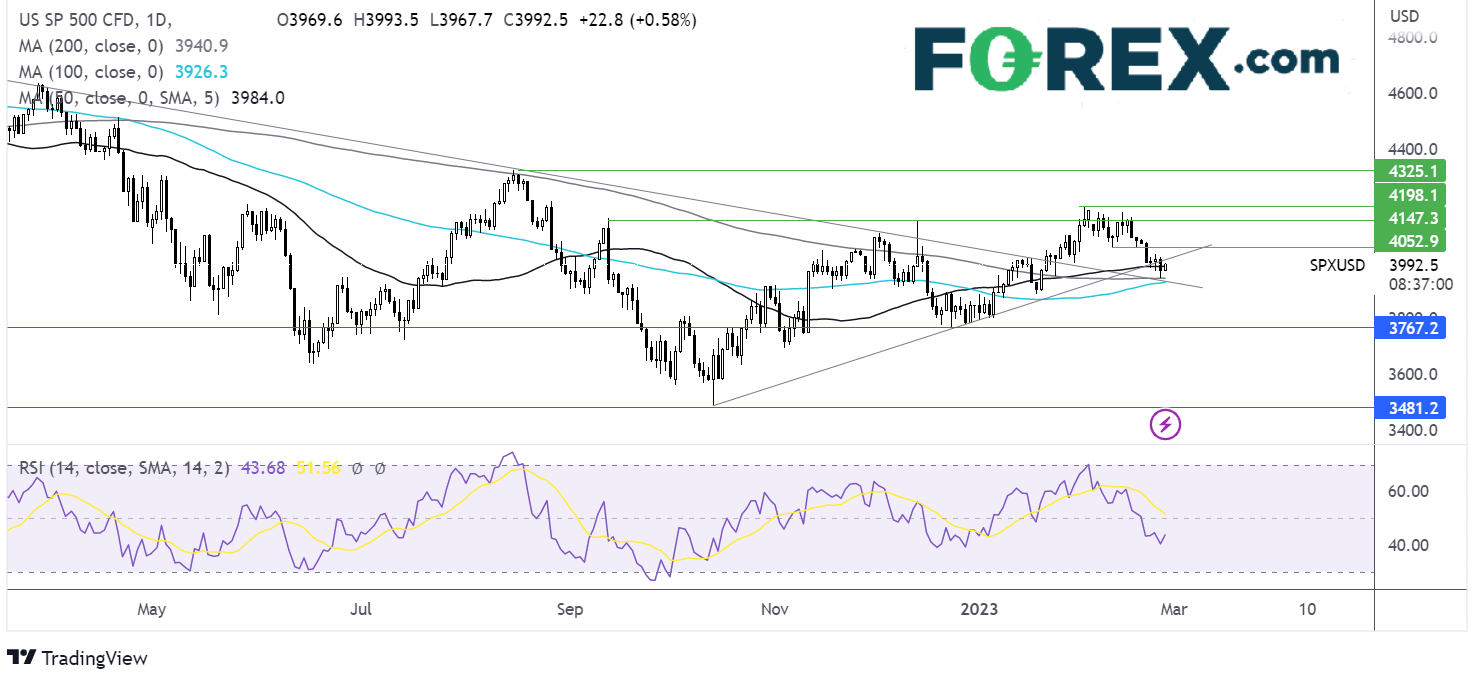The image size is (1482, 683).
Task: Click the 4147.3 green price label
Action: (1410, 217)
